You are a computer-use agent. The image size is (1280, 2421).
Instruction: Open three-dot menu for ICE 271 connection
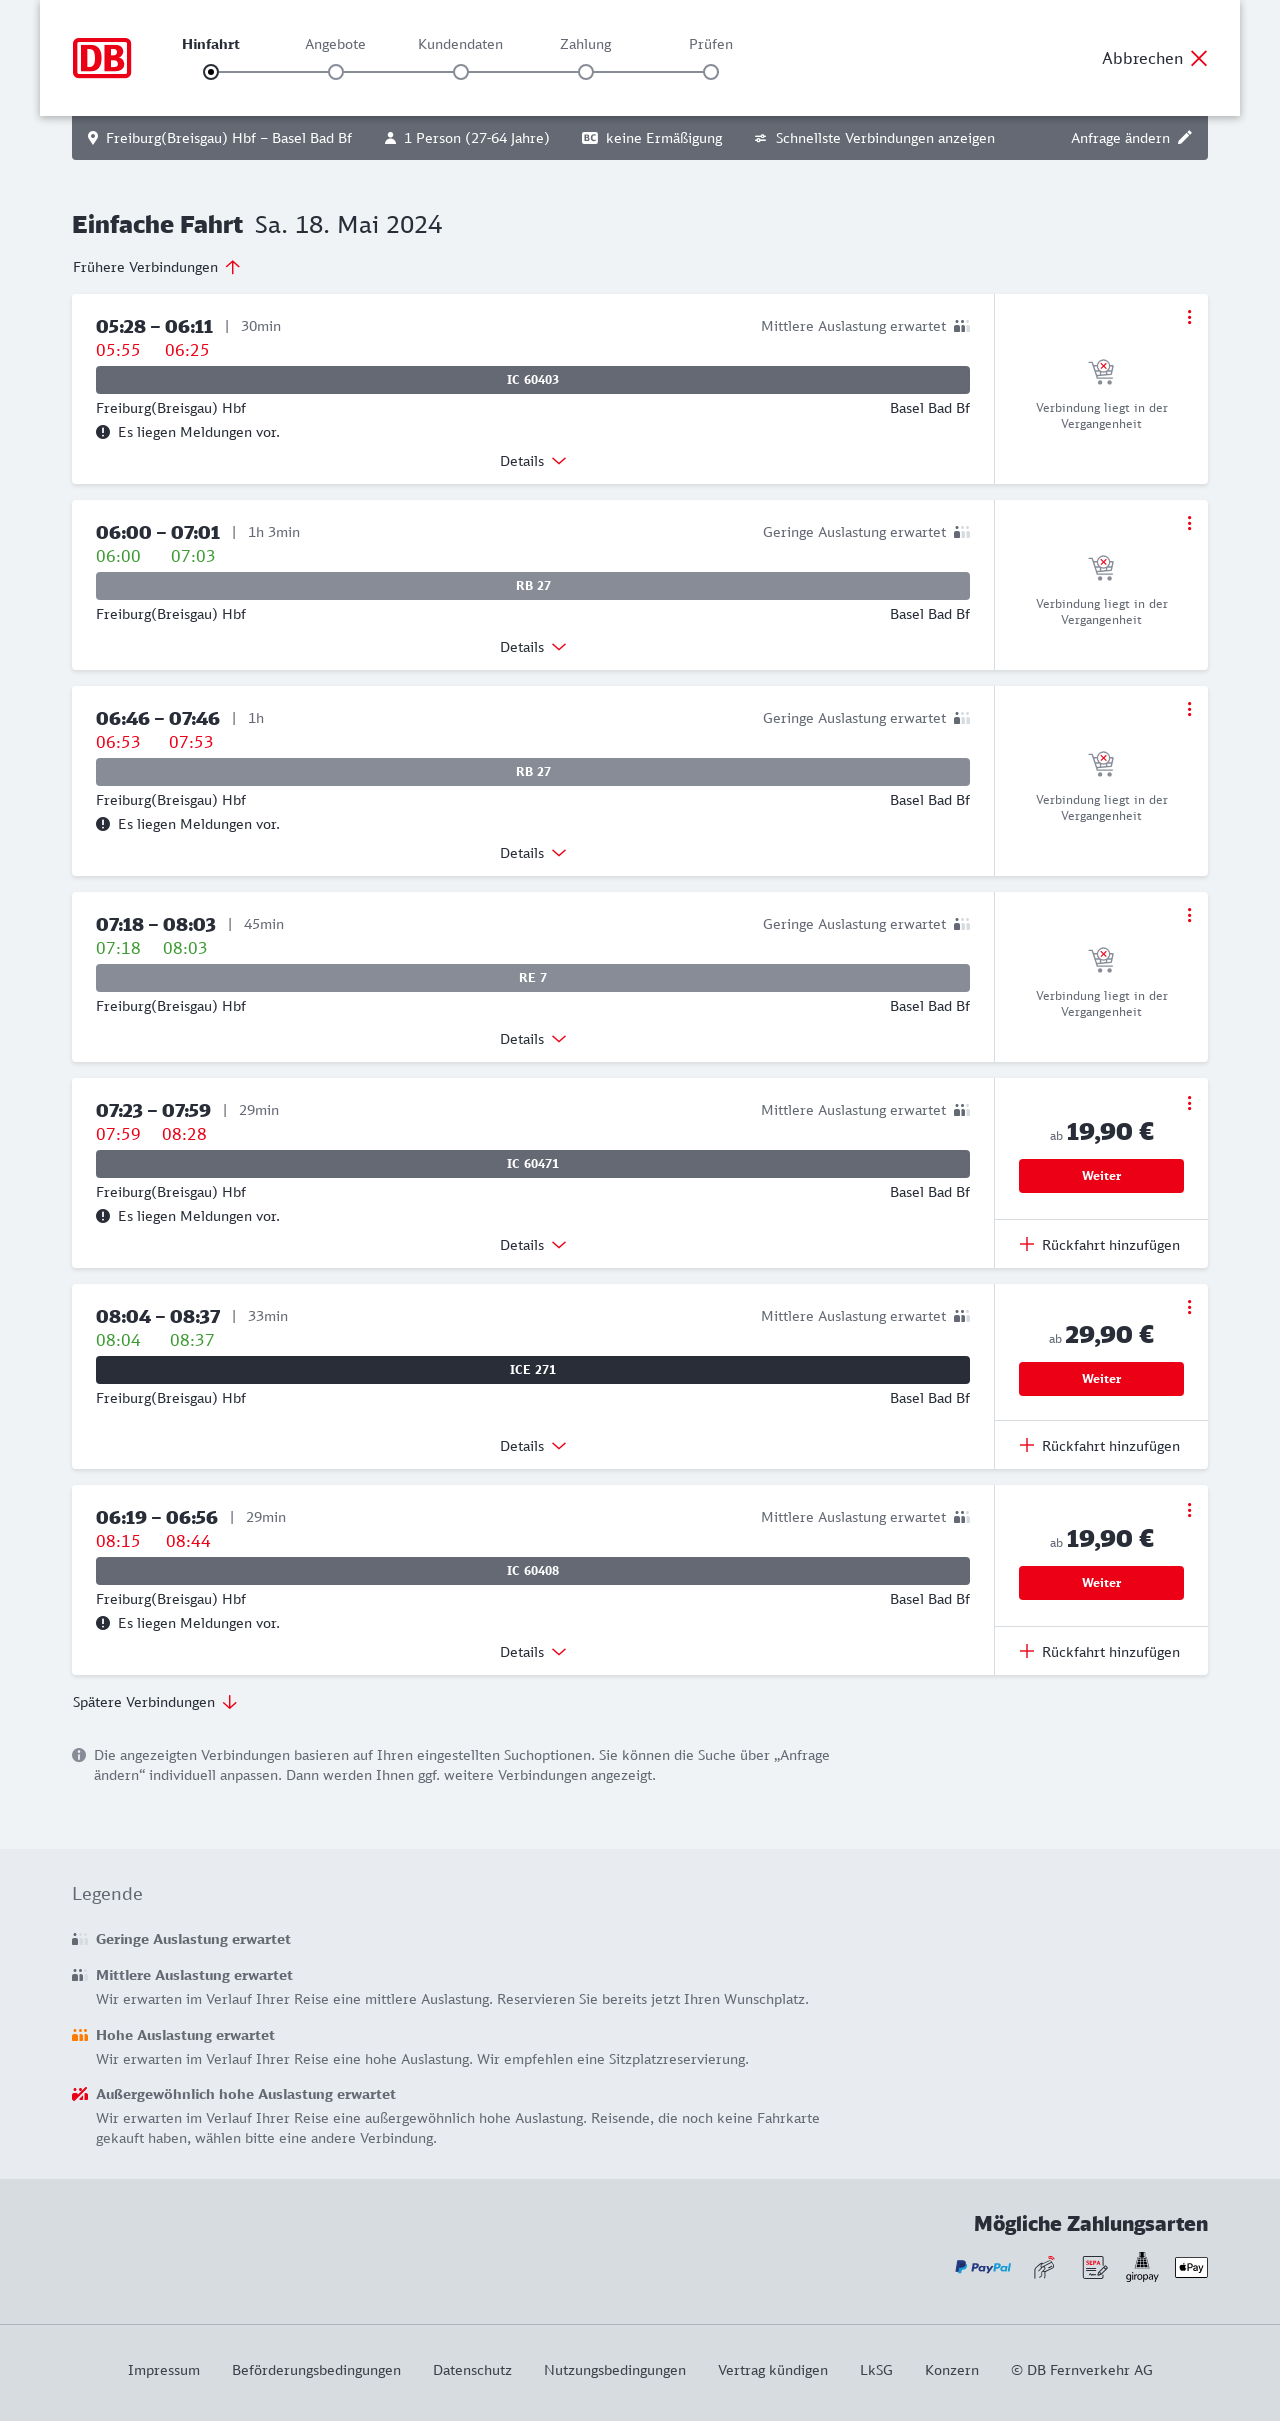tap(1189, 1307)
